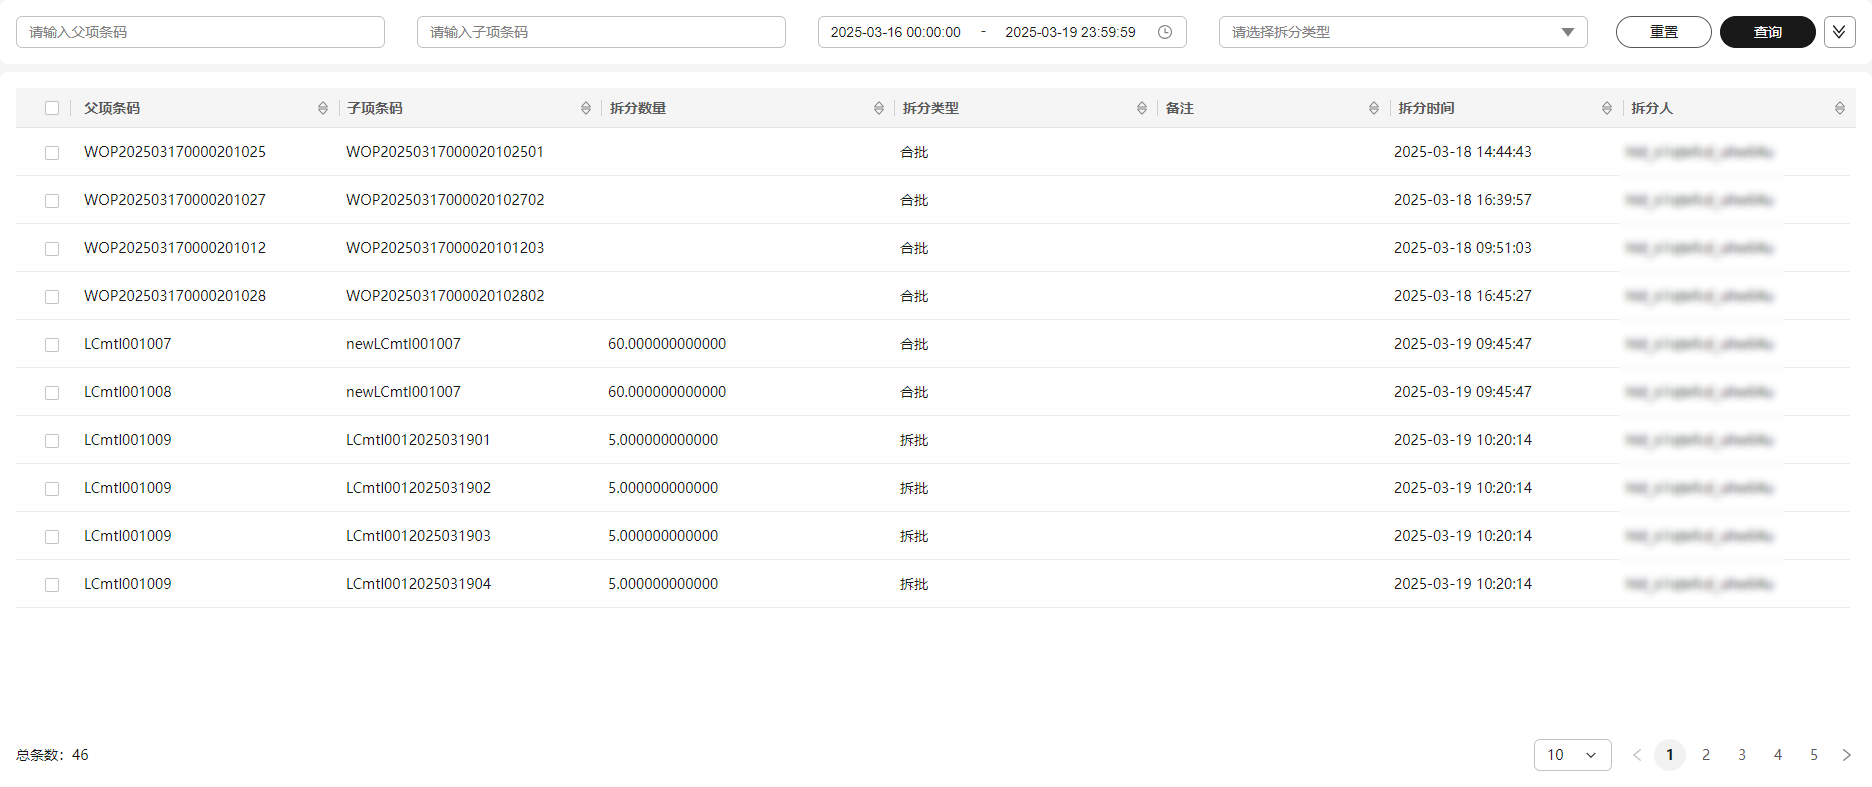The width and height of the screenshot is (1872, 787).
Task: Check row with child LCmtl0012025031901
Action: [x=52, y=441]
